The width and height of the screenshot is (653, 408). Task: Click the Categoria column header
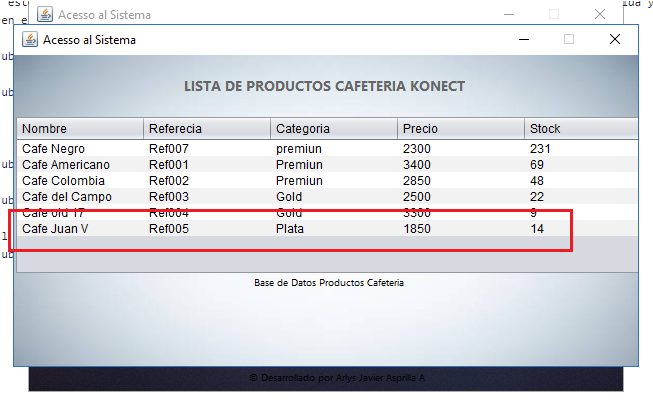coord(334,129)
